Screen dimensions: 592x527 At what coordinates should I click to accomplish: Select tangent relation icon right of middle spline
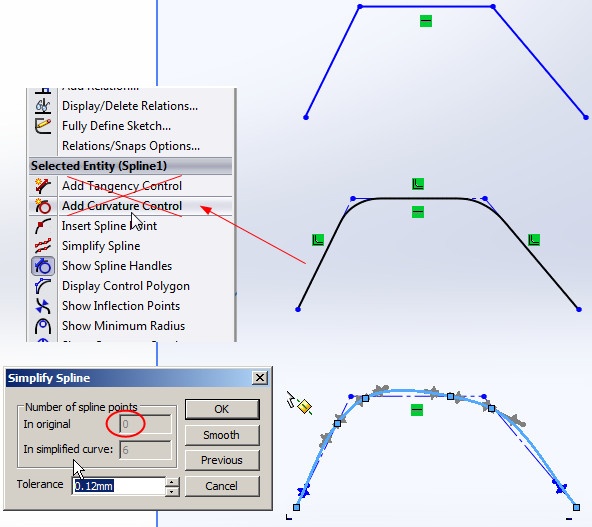click(534, 240)
